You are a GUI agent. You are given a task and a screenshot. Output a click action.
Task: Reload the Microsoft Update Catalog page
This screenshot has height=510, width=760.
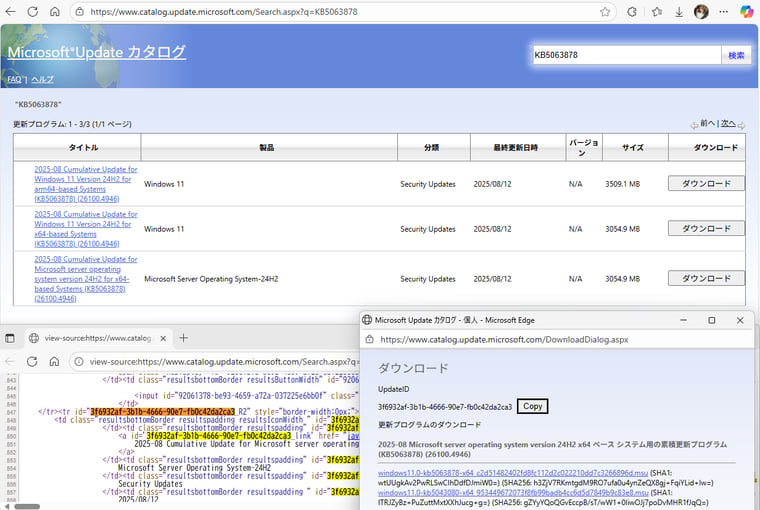click(x=32, y=12)
